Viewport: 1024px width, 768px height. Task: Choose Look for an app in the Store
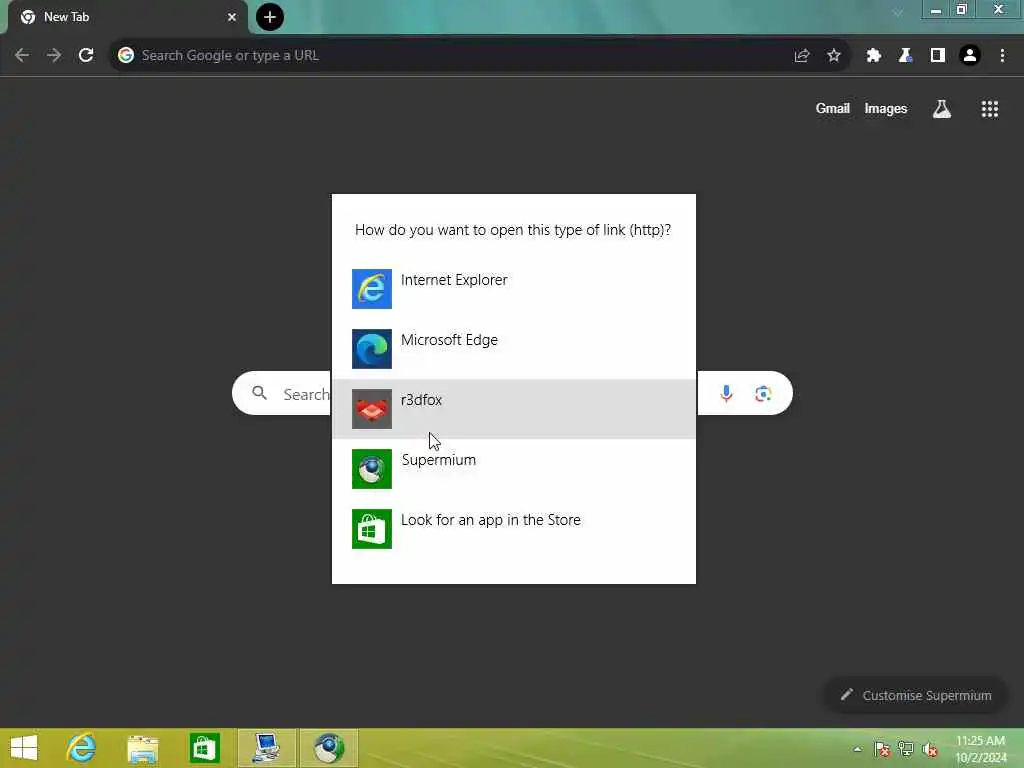514,529
